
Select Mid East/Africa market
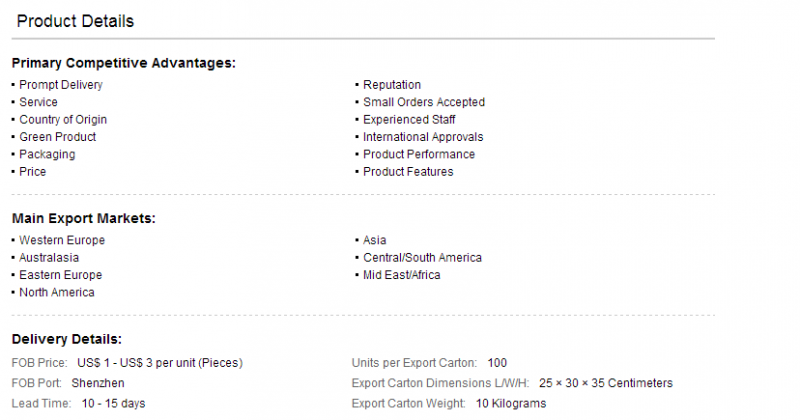coord(402,275)
